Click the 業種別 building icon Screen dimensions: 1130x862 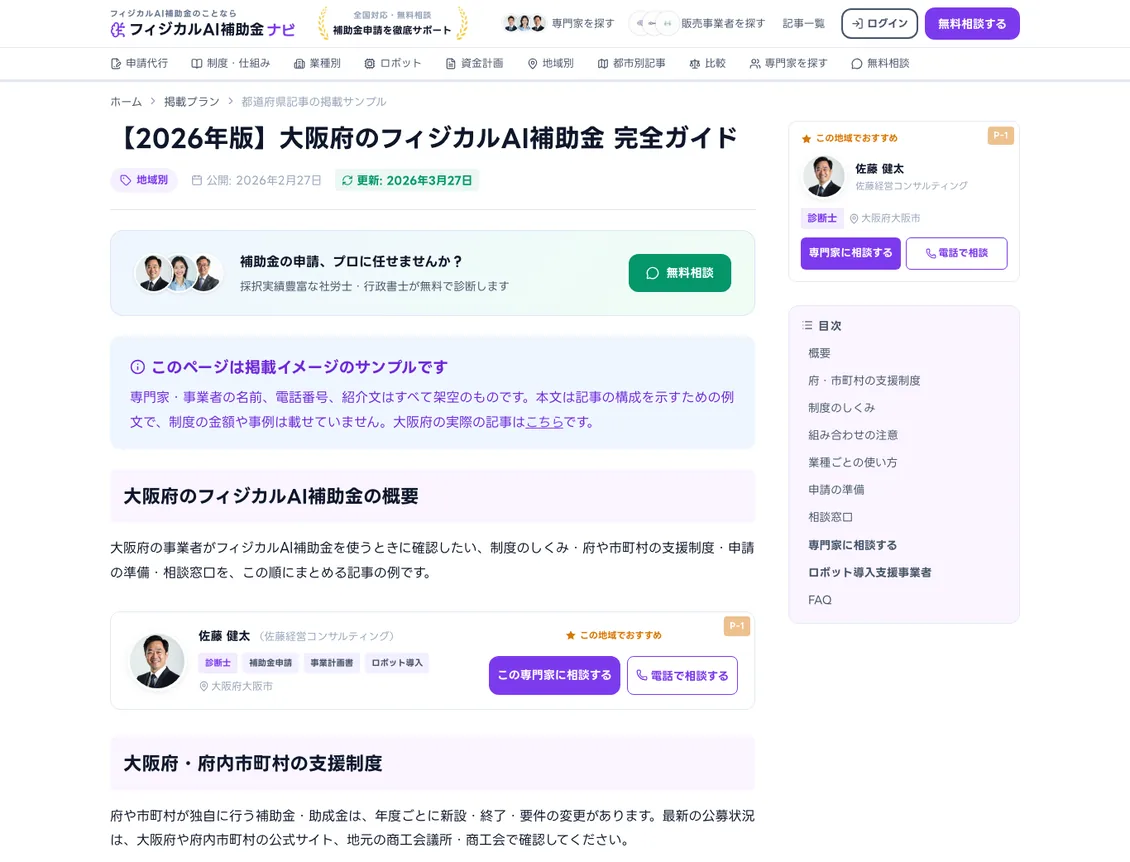tap(299, 63)
